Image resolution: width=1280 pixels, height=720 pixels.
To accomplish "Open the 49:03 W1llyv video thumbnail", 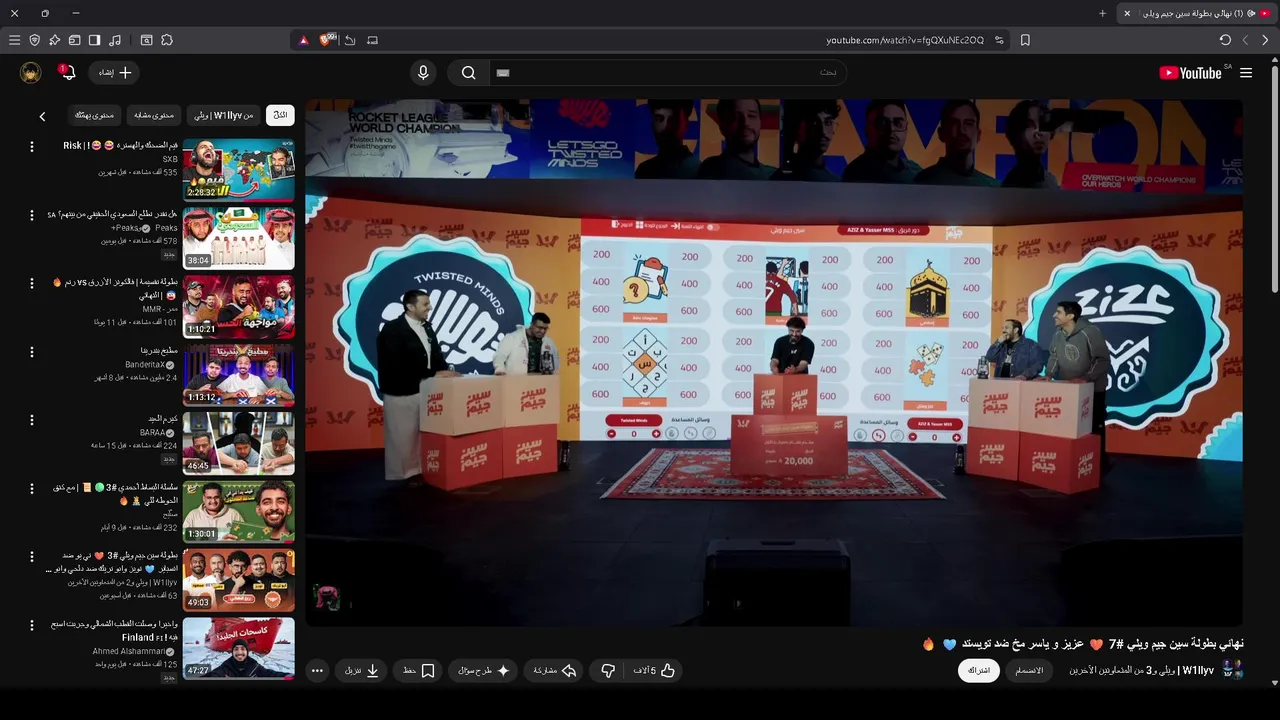I will click(x=238, y=578).
